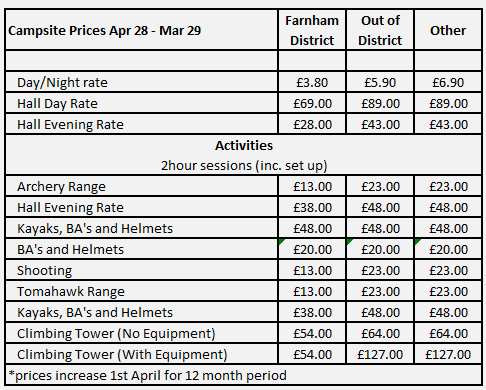Click the £3.80 Day/Night Farnham price
Image resolution: width=486 pixels, height=390 pixels.
pos(312,82)
